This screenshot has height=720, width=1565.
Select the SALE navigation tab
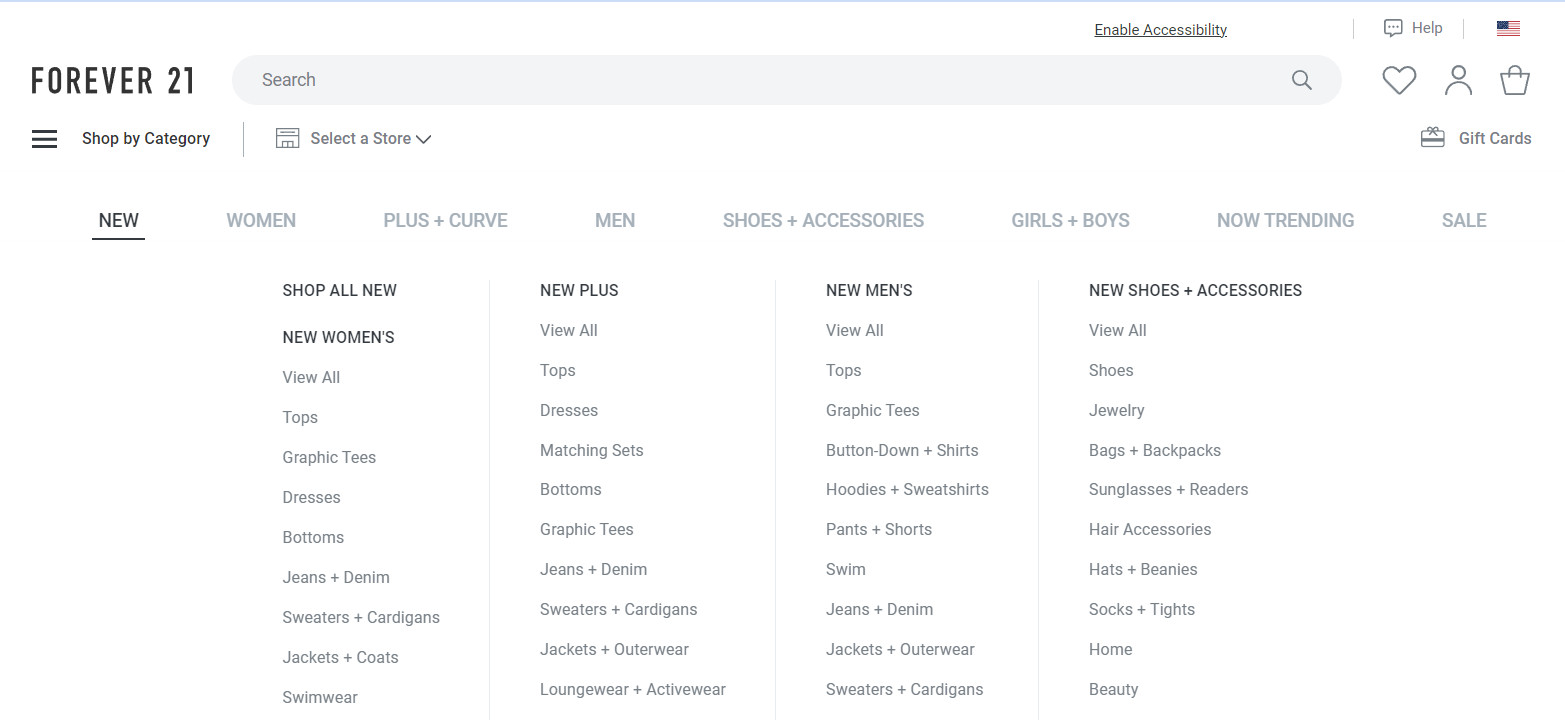tap(1463, 221)
